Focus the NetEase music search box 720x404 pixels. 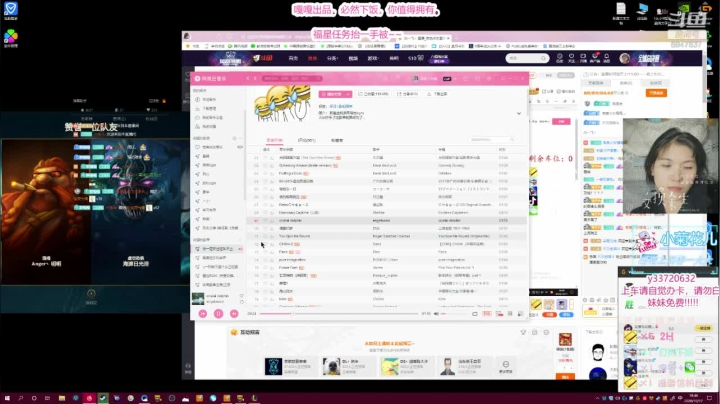pyautogui.click(x=292, y=79)
